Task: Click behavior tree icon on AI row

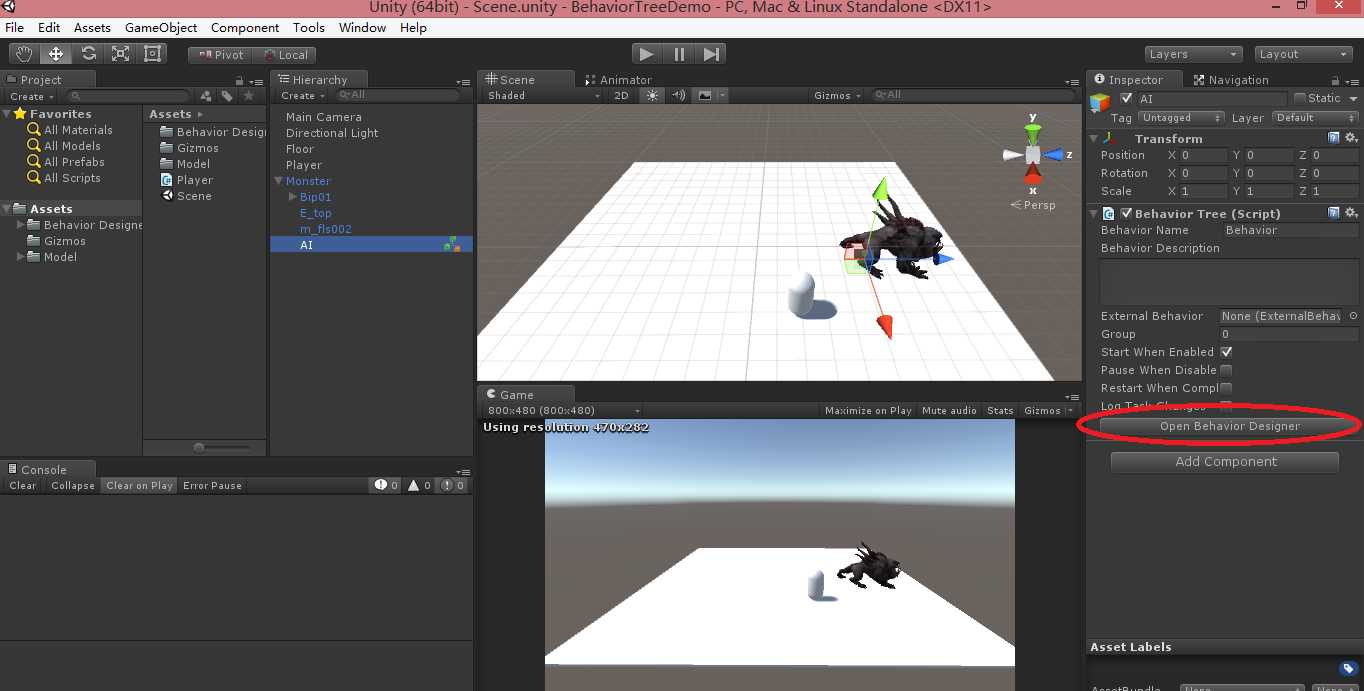Action: pyautogui.click(x=452, y=244)
